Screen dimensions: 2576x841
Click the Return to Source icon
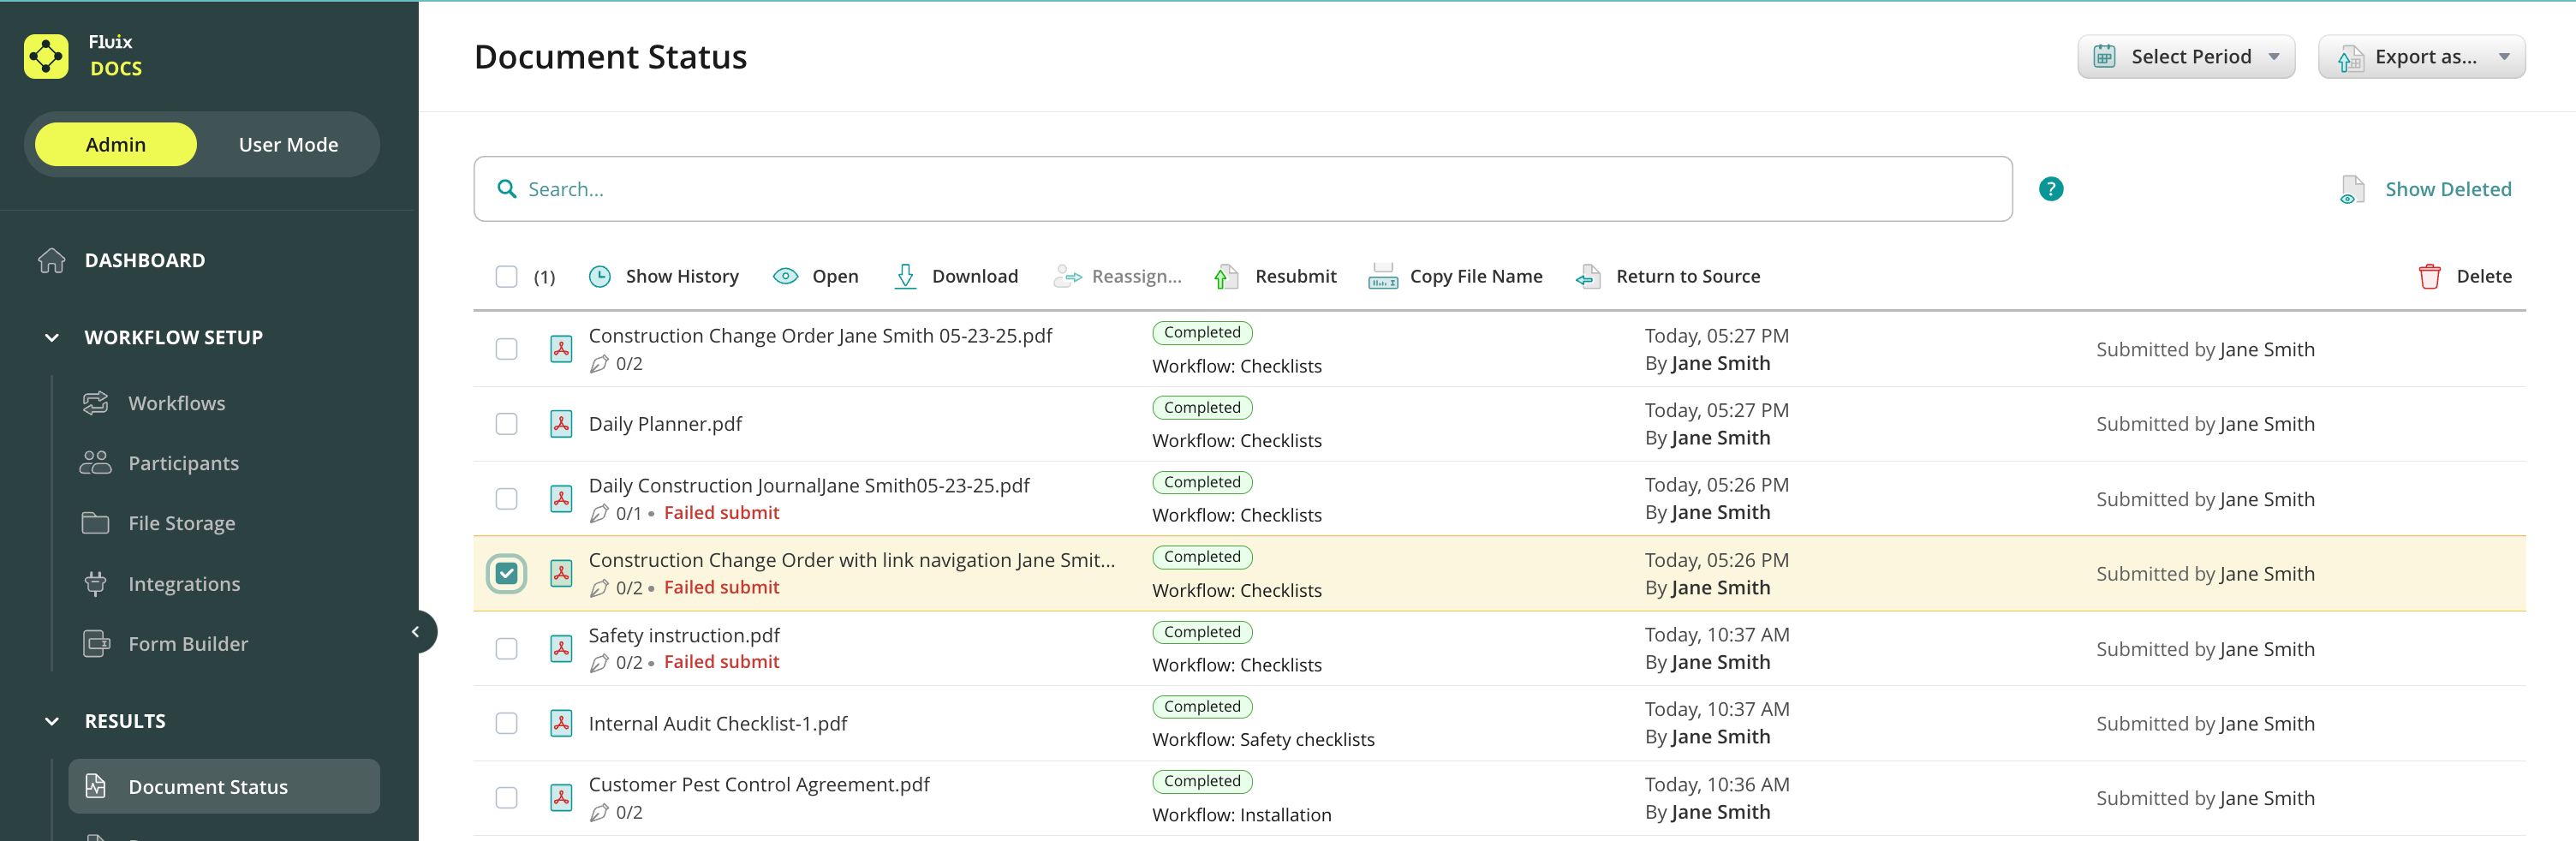[x=1588, y=277]
